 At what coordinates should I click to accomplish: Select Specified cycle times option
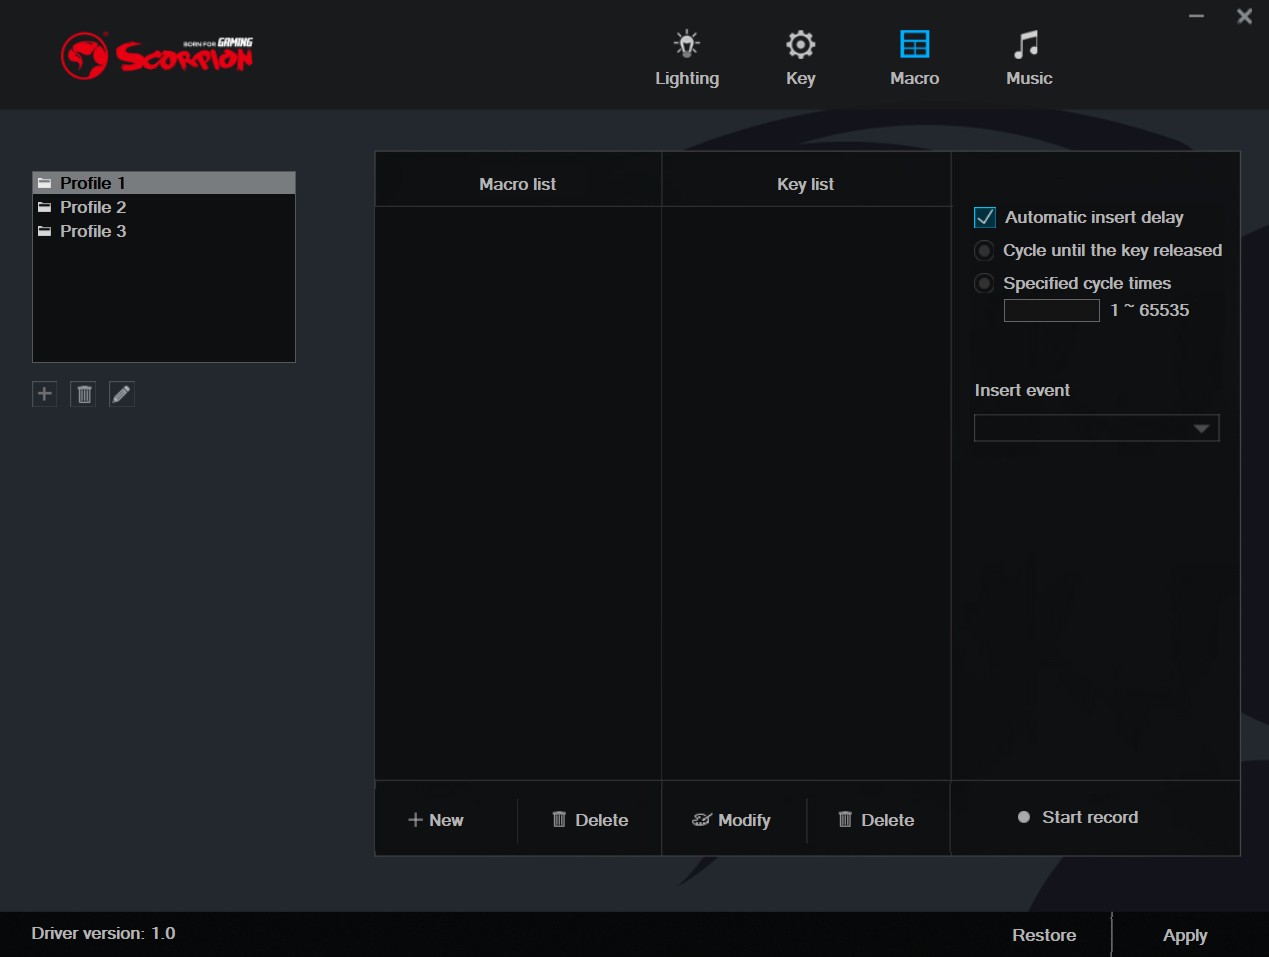985,284
